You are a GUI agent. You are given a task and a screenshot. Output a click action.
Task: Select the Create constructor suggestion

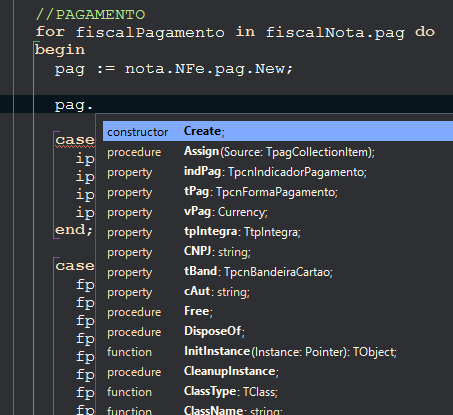(278, 131)
